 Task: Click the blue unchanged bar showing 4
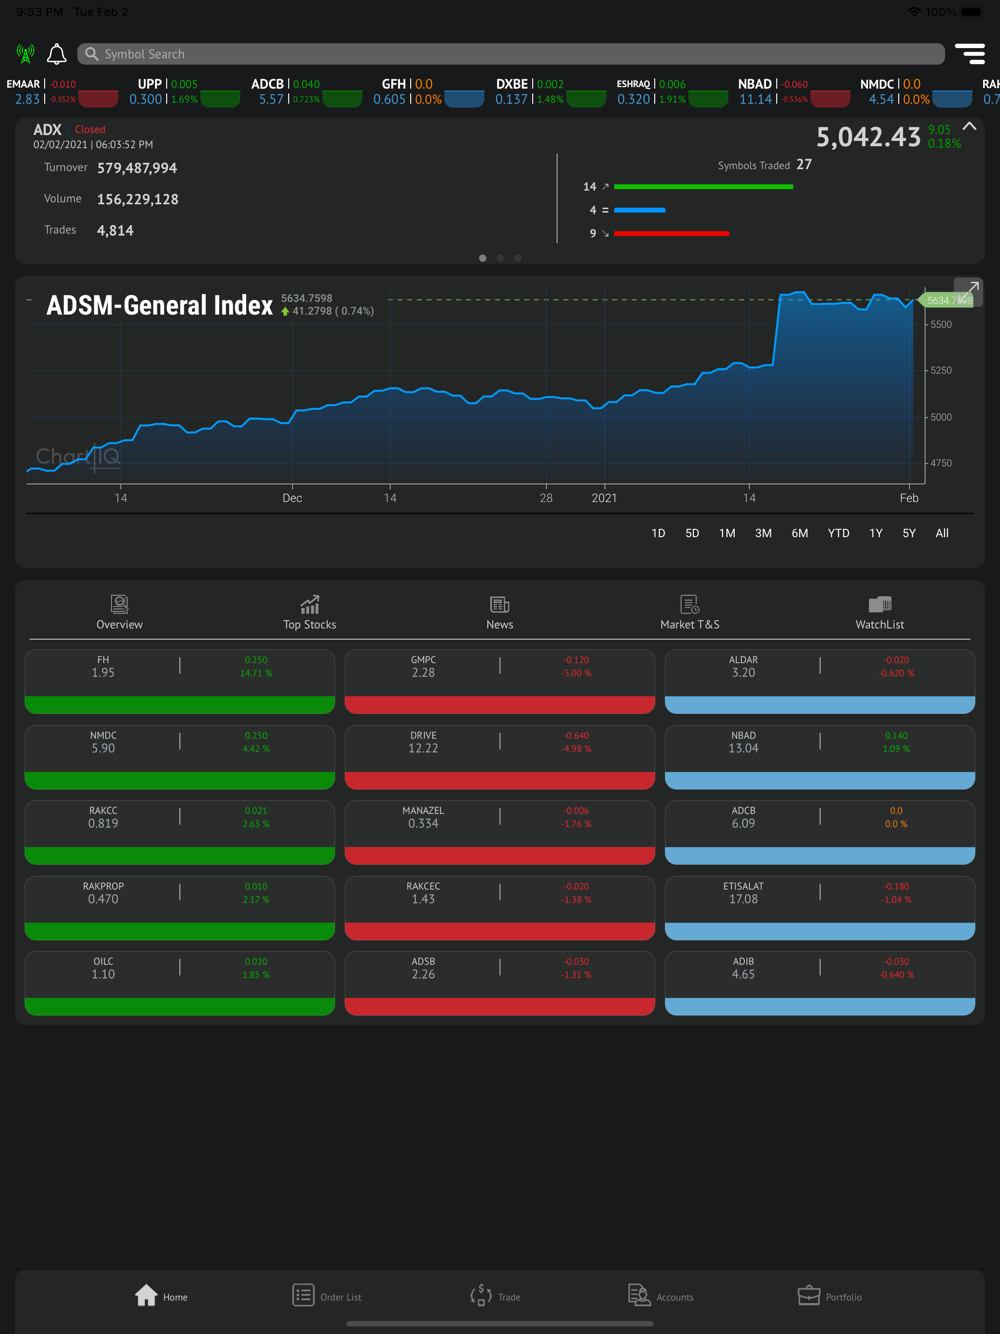click(x=639, y=210)
